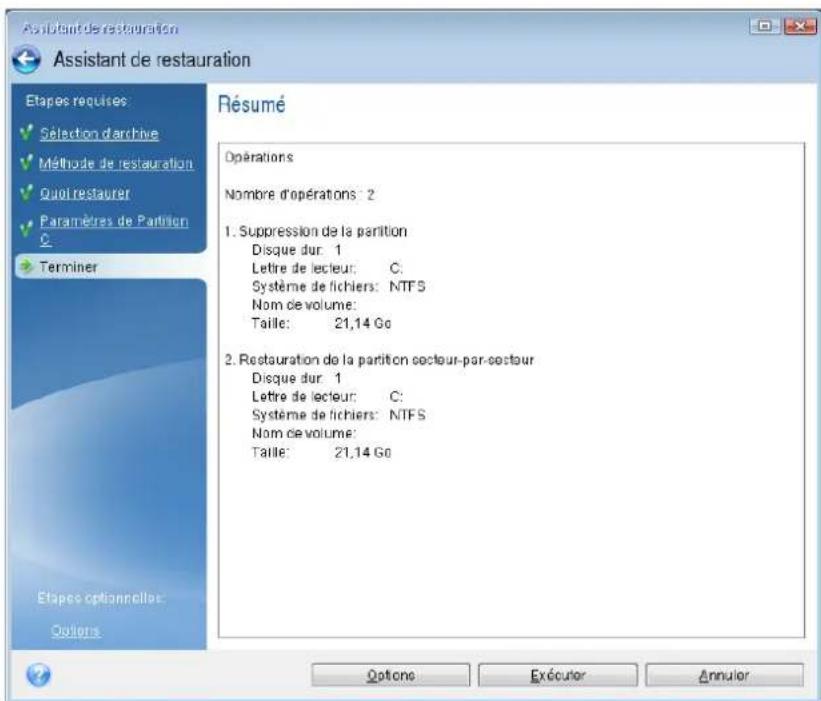Screen dimensions: 821x701
Task: Click 'Etapes optionnelles' sidebar heading
Action: tap(101, 597)
